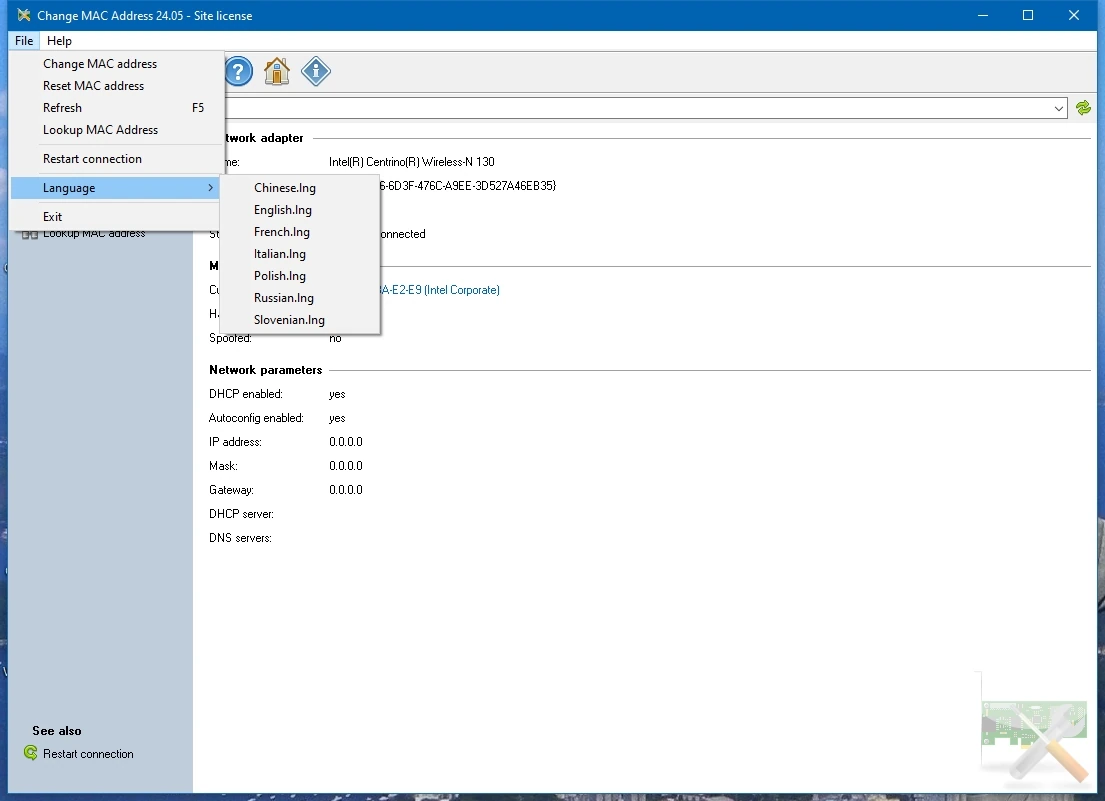Click the Intel Corporate MAC address link

[439, 290]
